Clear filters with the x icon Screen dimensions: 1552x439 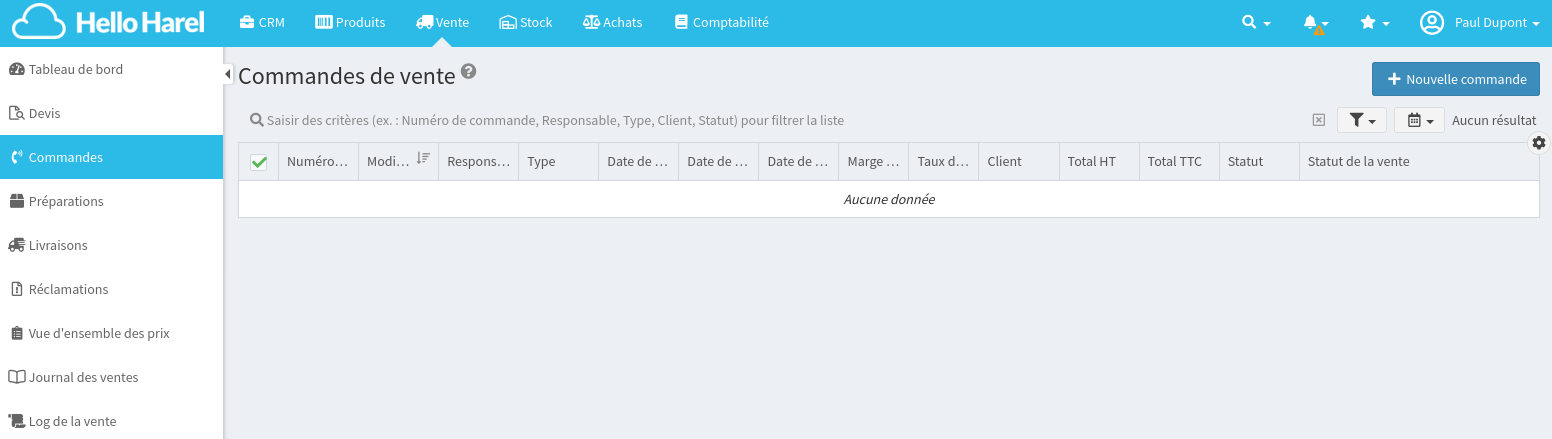1318,120
